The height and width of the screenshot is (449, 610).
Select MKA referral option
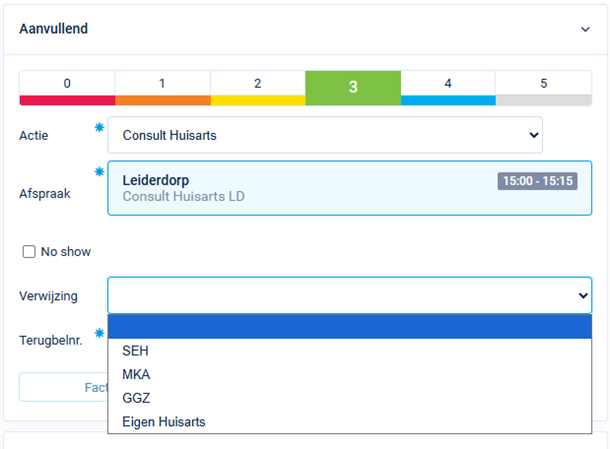[x=136, y=375]
